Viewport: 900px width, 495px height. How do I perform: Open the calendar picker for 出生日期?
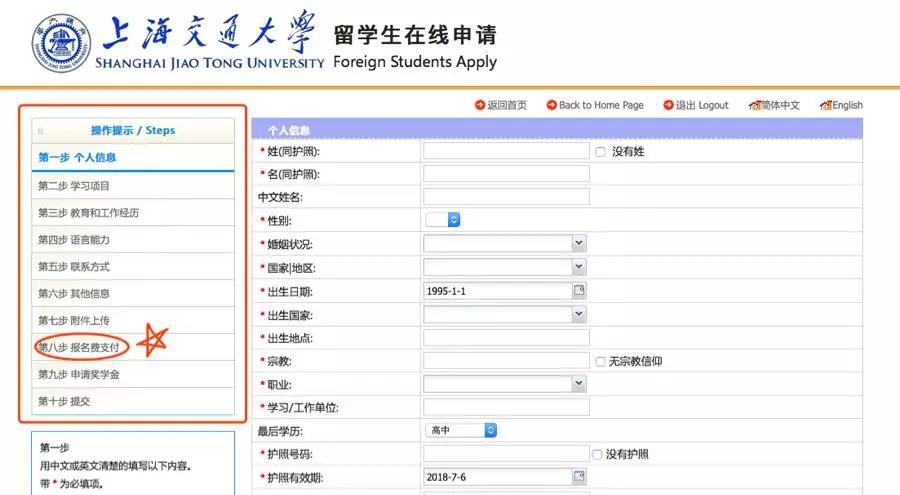(x=578, y=291)
